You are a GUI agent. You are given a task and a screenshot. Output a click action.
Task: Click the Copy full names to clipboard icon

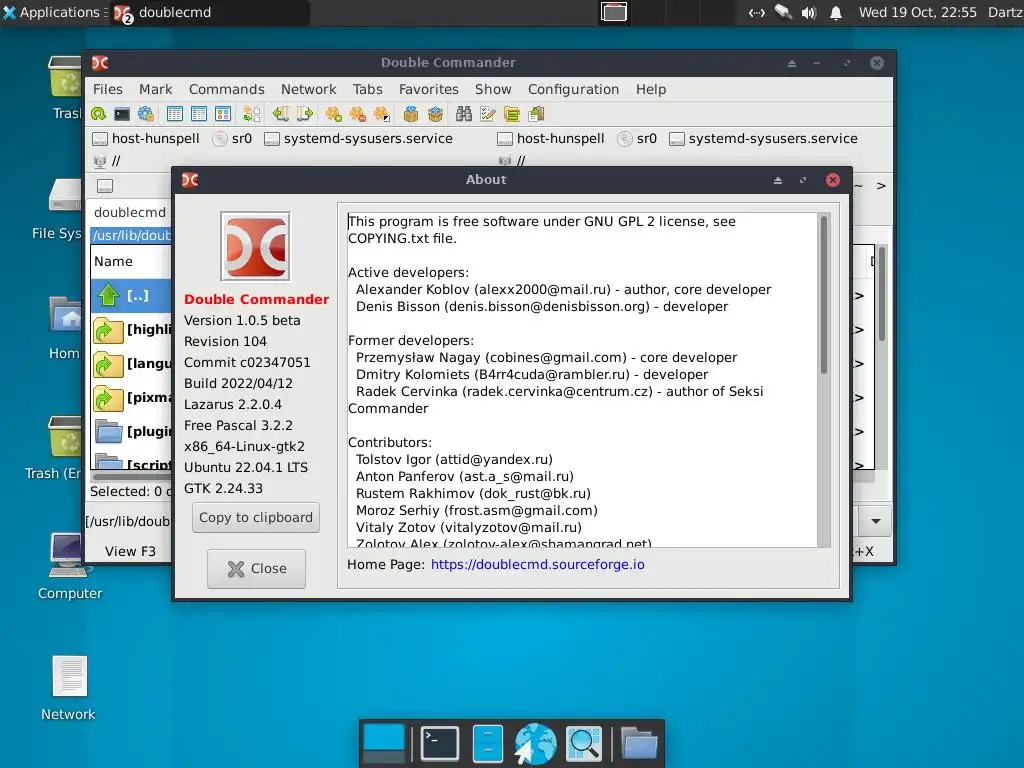click(536, 114)
